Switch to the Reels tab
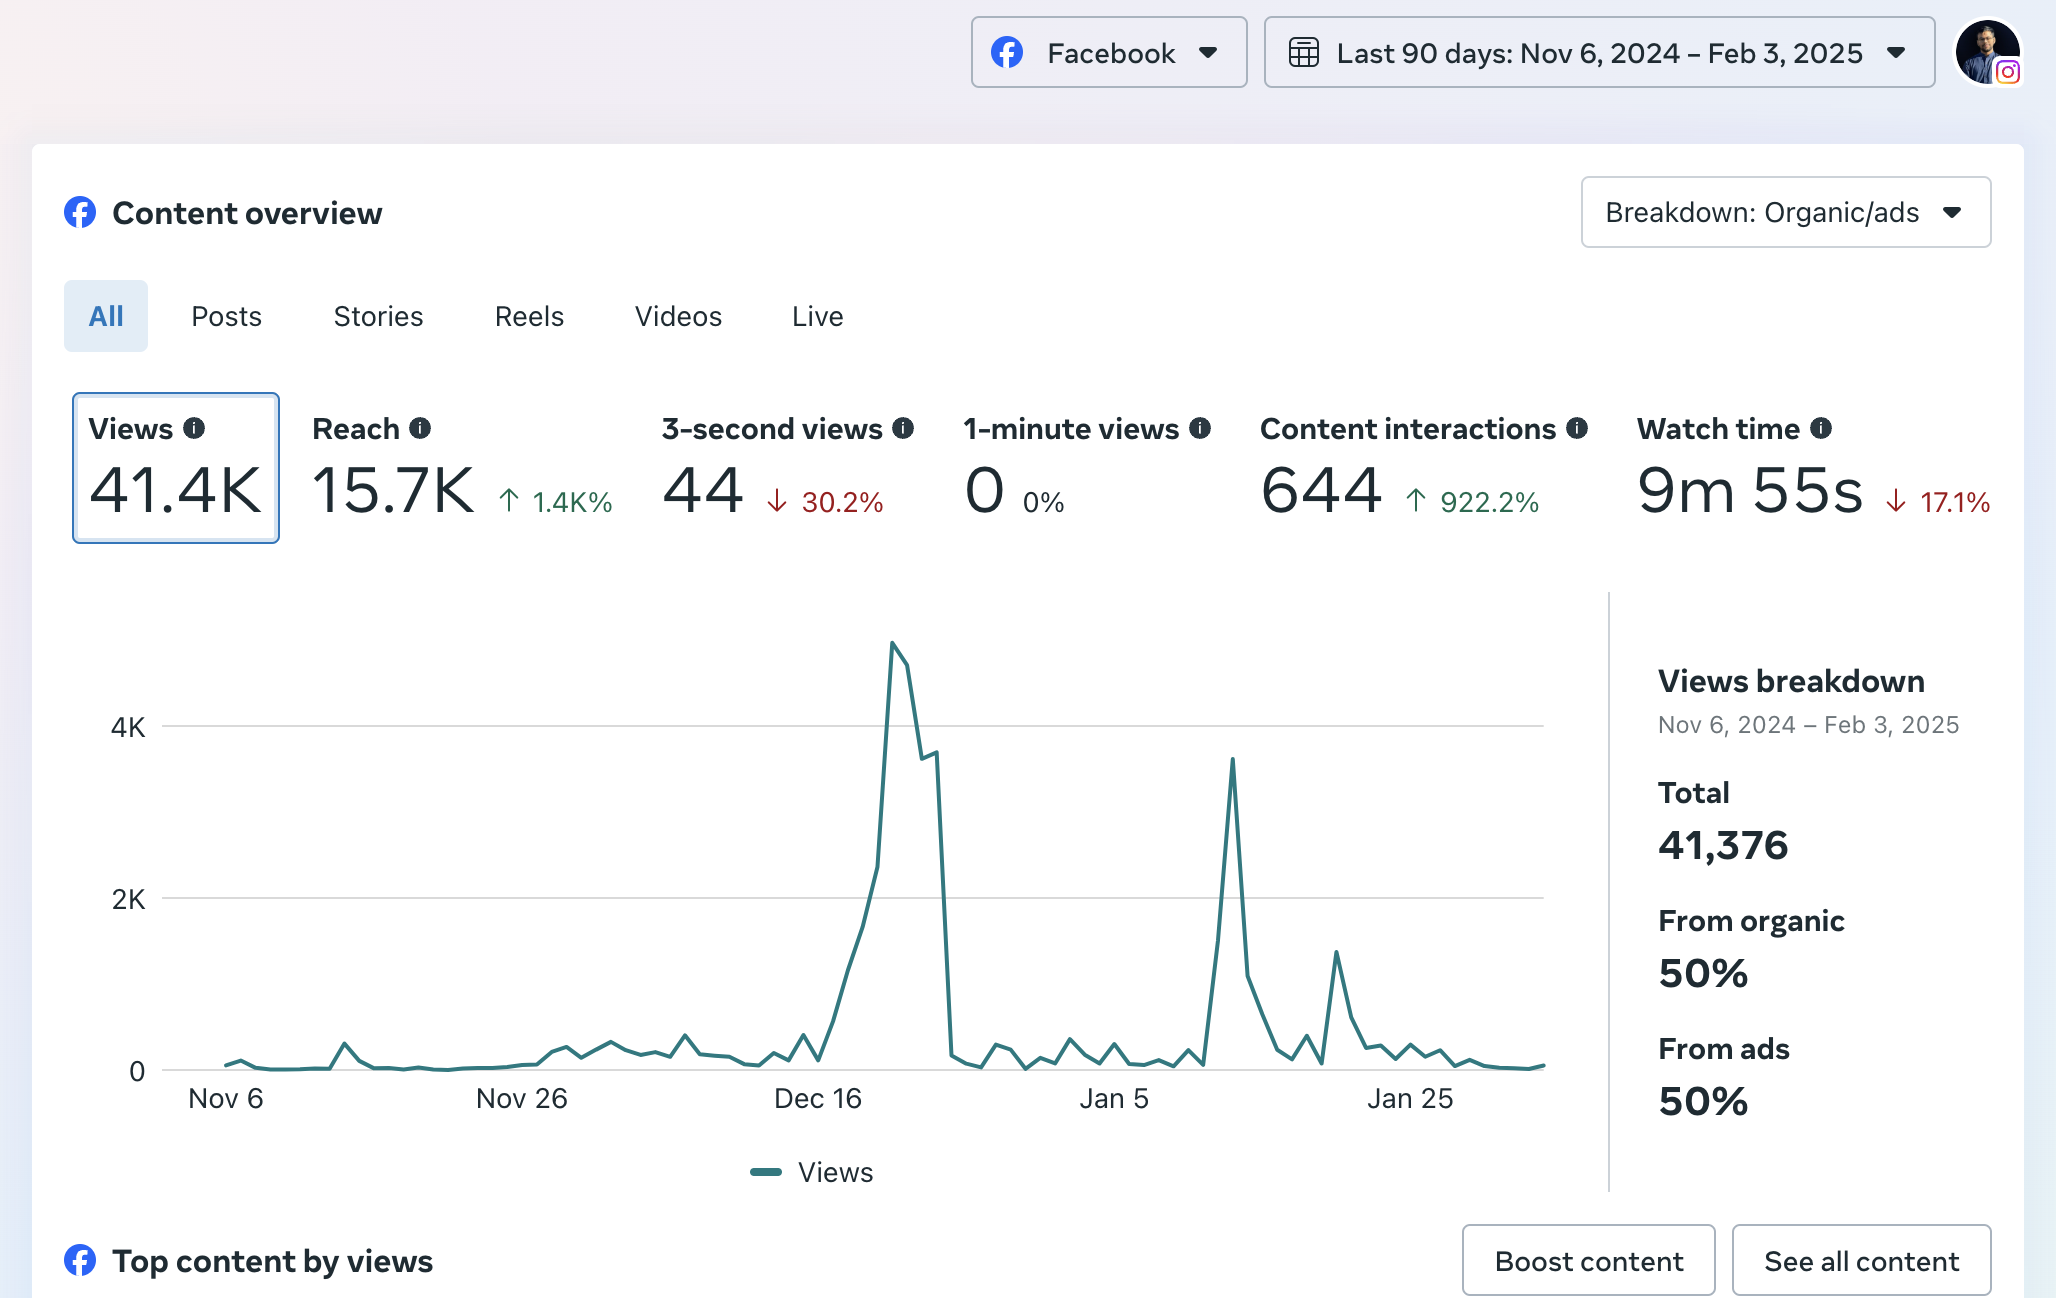This screenshot has width=2056, height=1298. (528, 316)
